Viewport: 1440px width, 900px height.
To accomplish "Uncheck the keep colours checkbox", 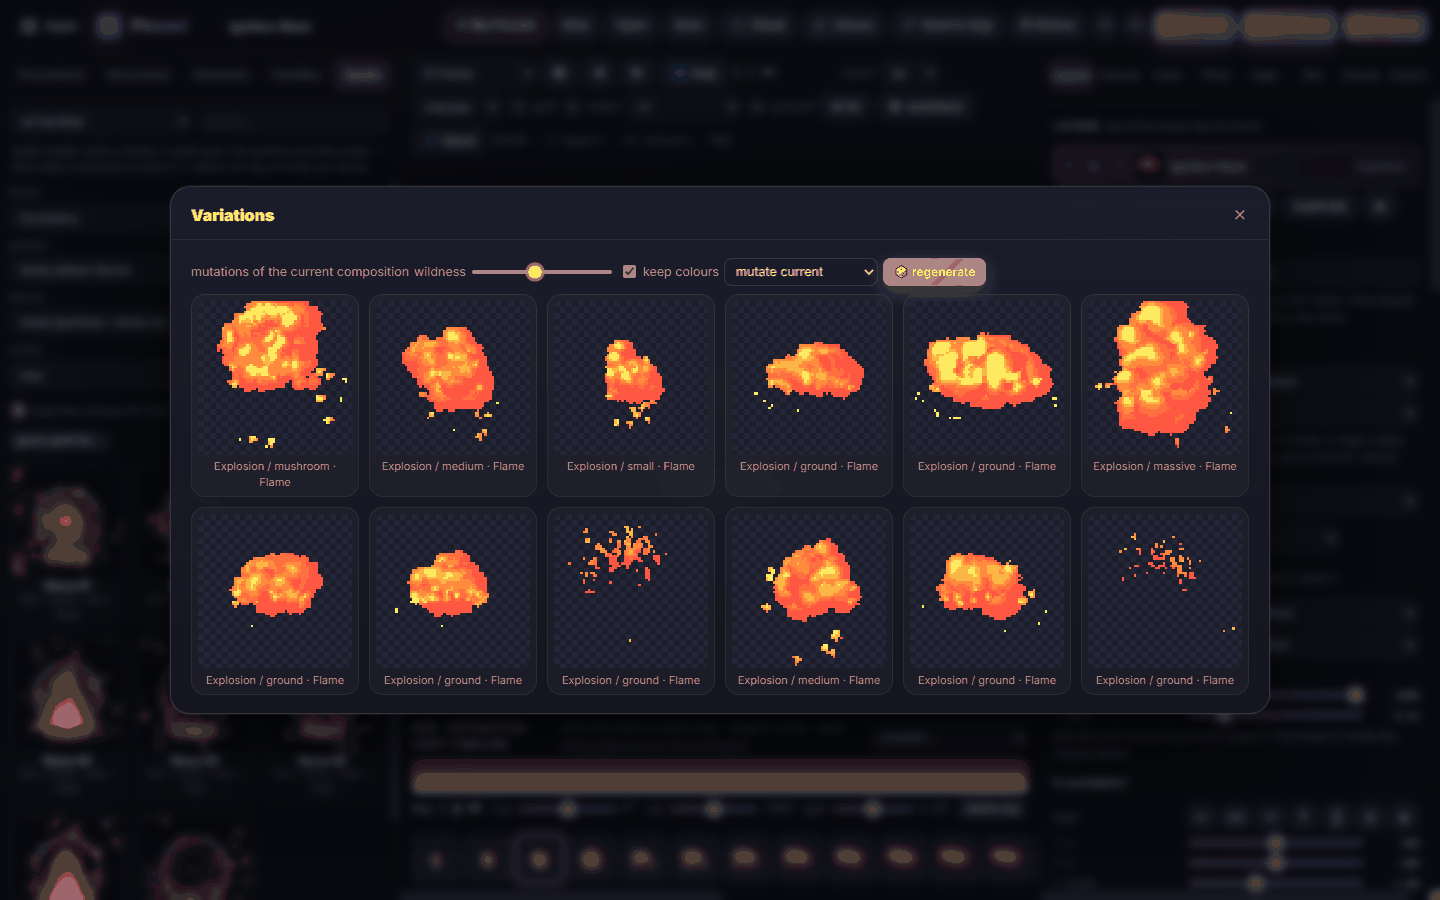I will [x=629, y=272].
